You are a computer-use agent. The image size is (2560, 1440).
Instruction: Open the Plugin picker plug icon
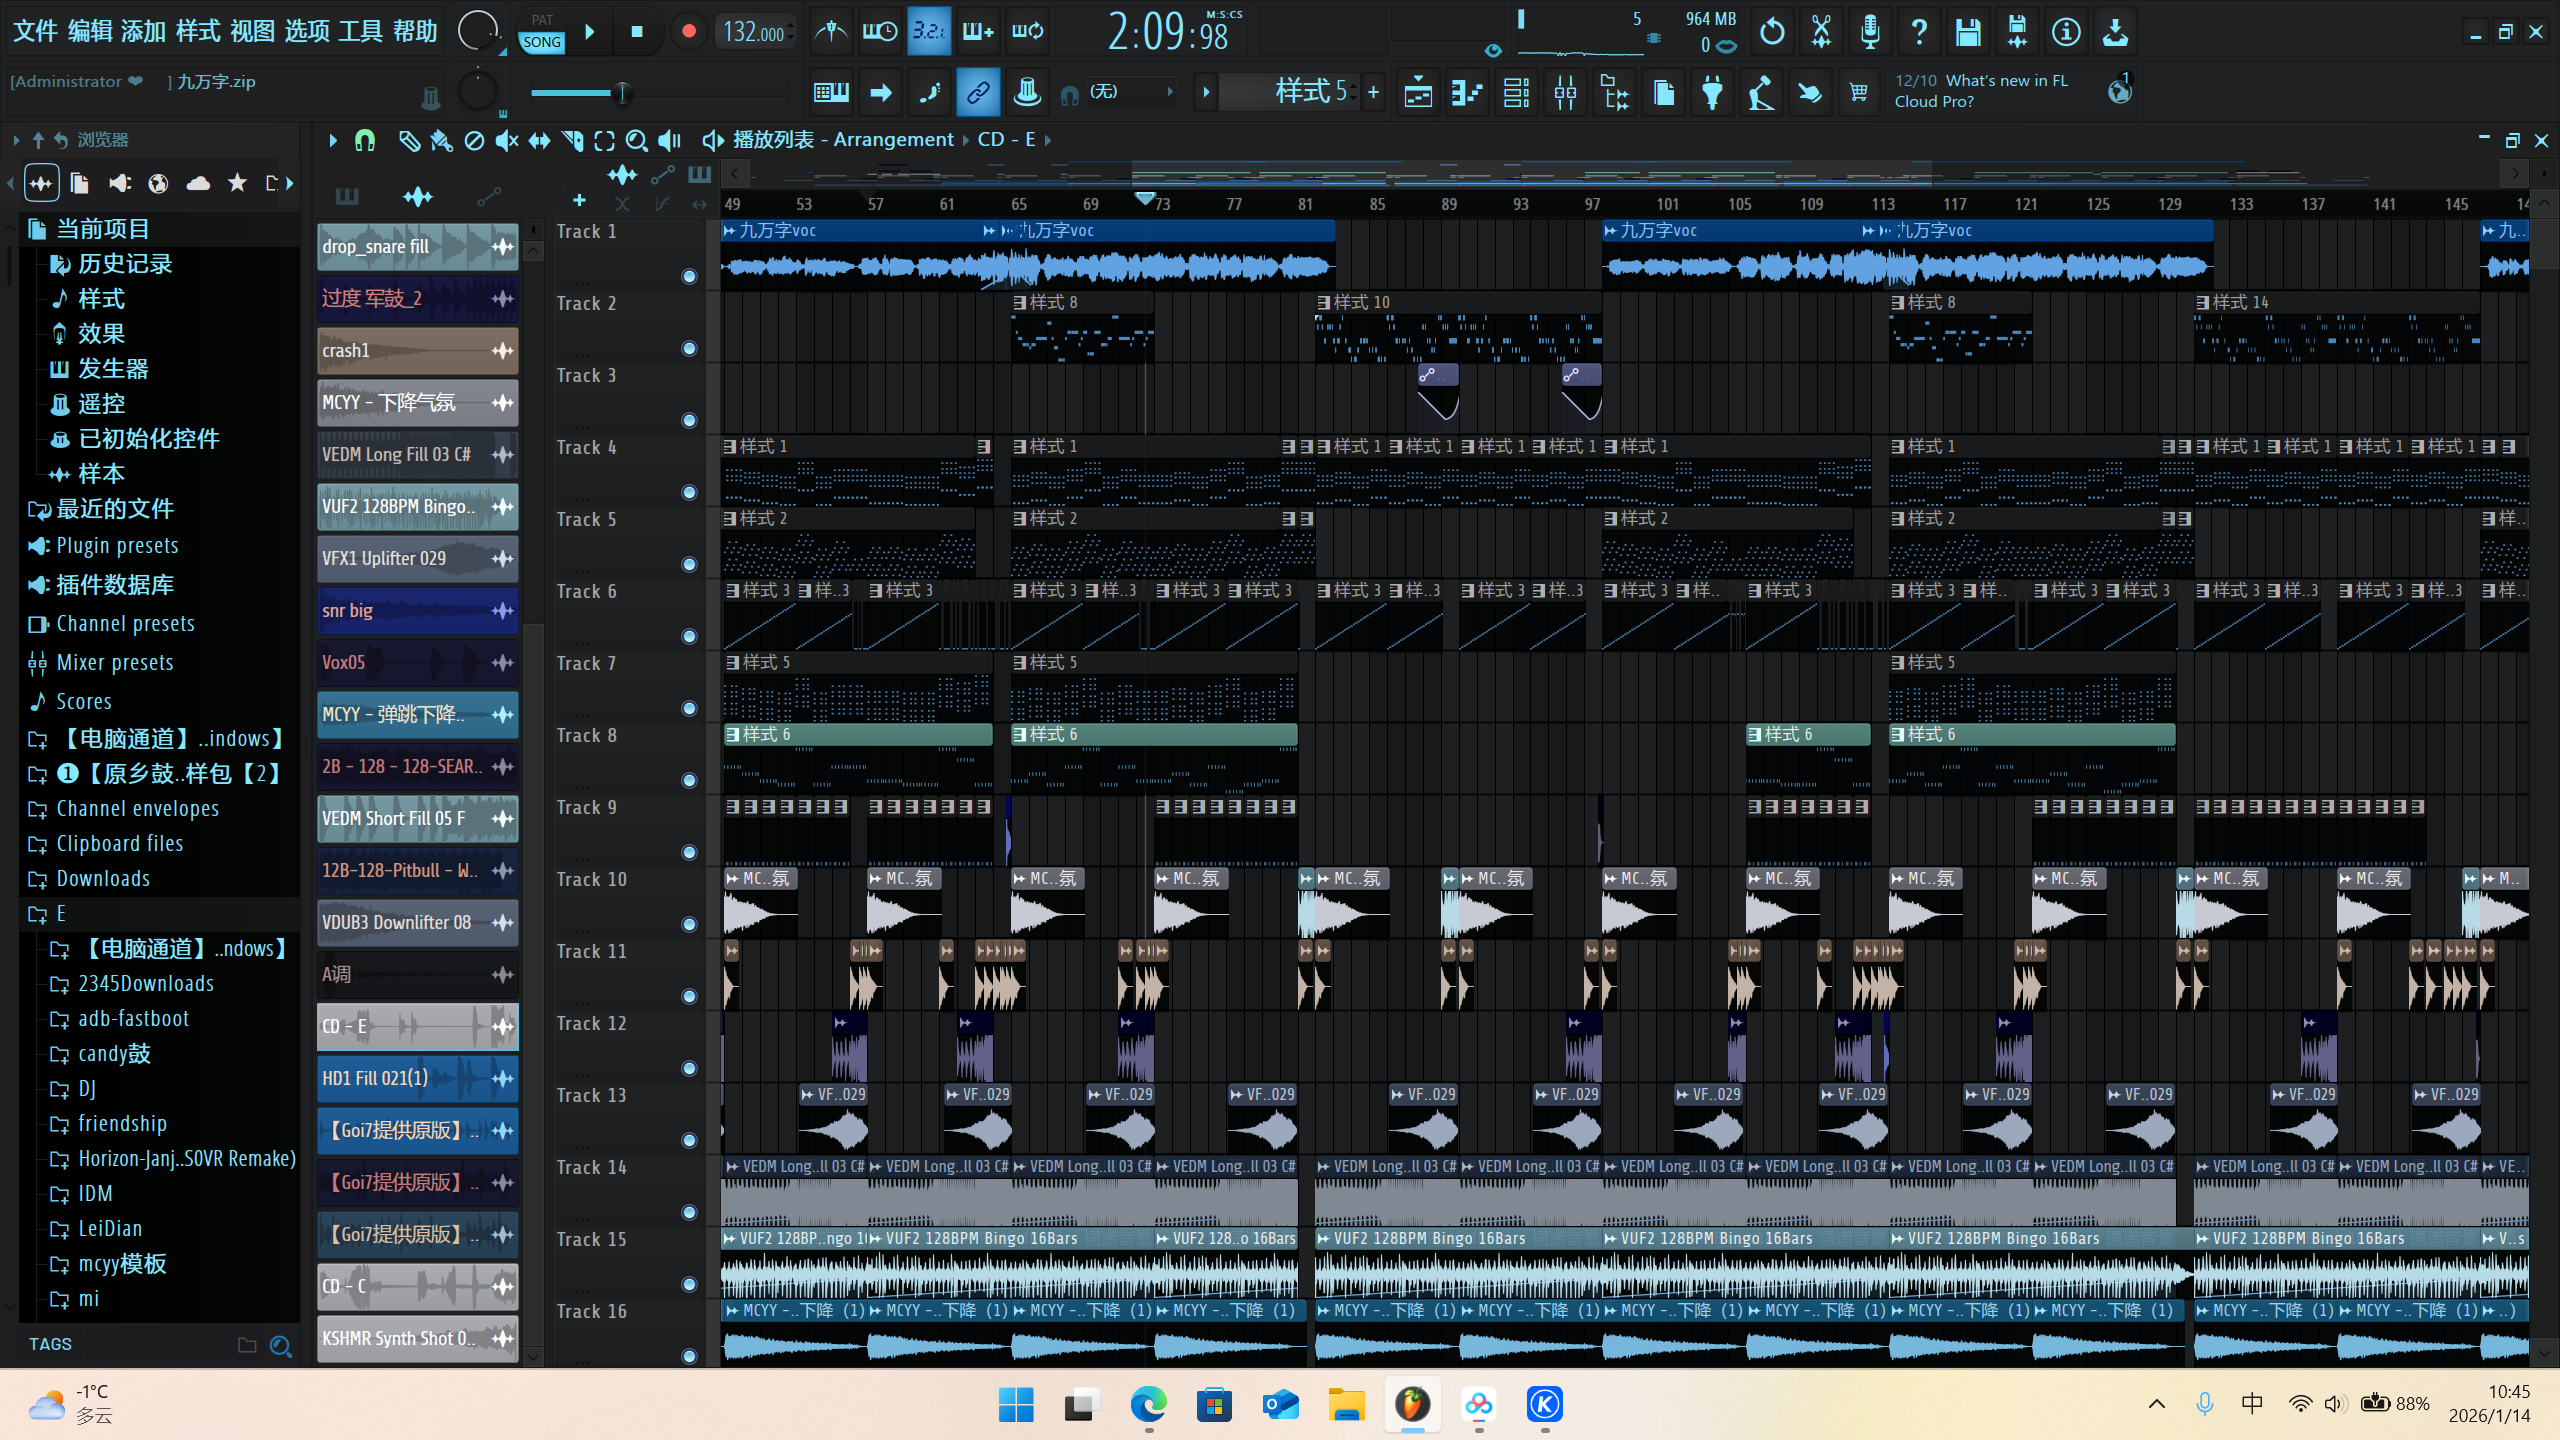(x=1713, y=93)
